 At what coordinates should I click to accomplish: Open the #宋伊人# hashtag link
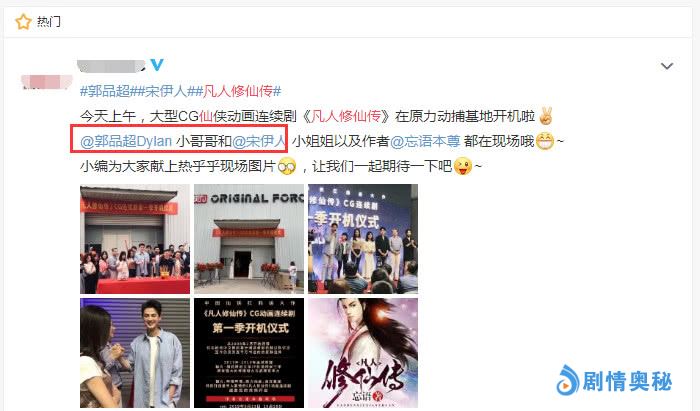[166, 91]
